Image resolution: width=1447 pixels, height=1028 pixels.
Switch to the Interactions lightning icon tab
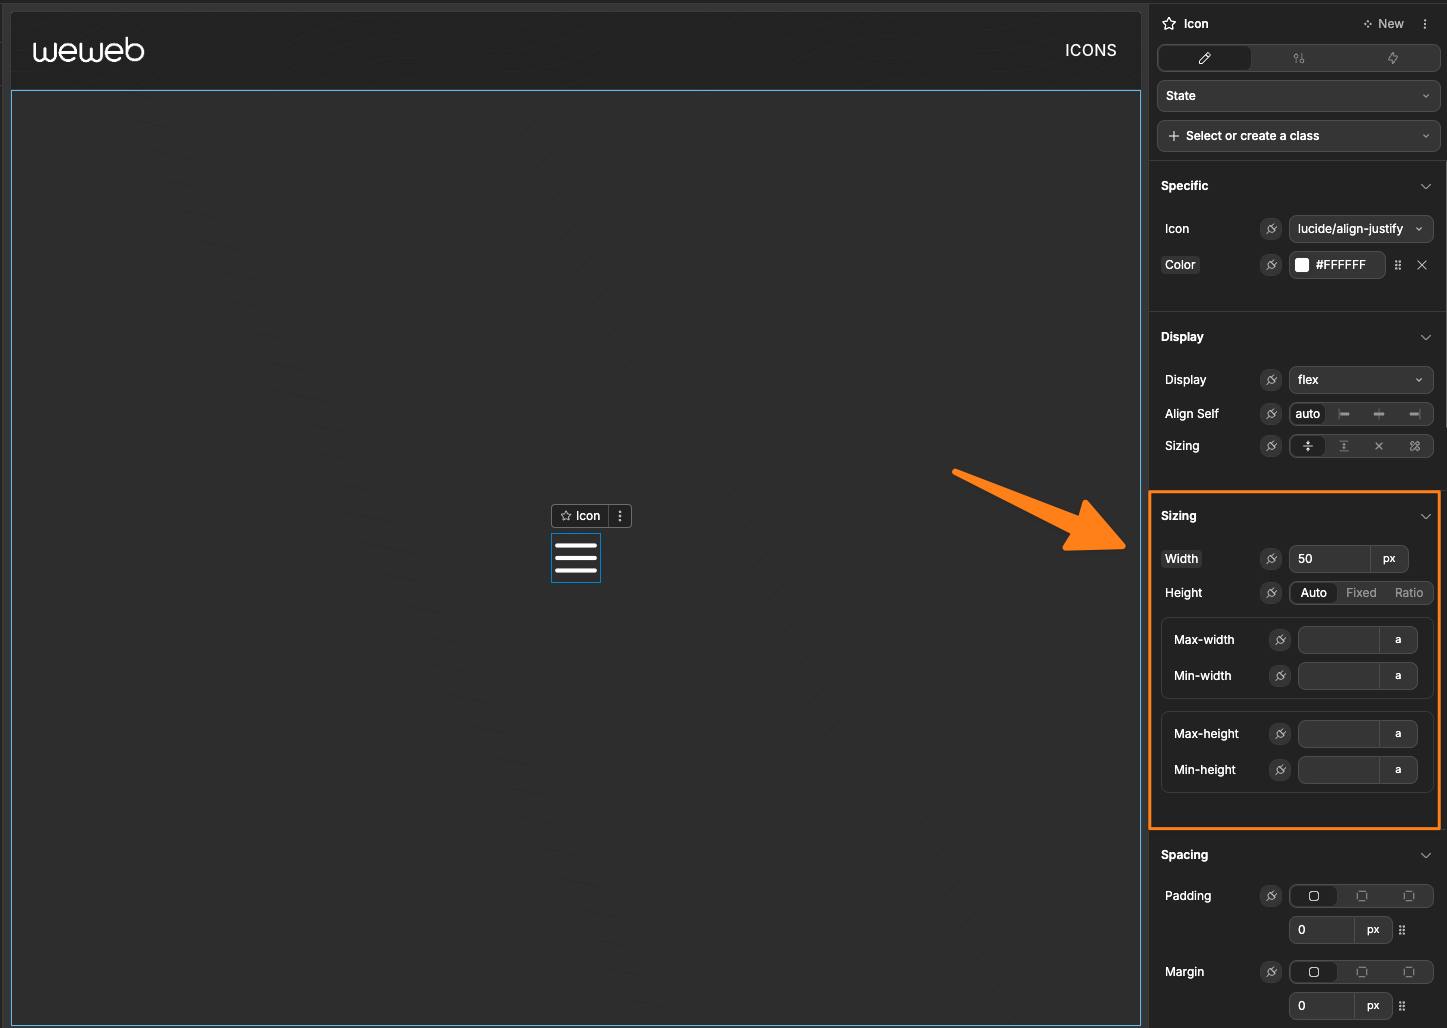1393,58
